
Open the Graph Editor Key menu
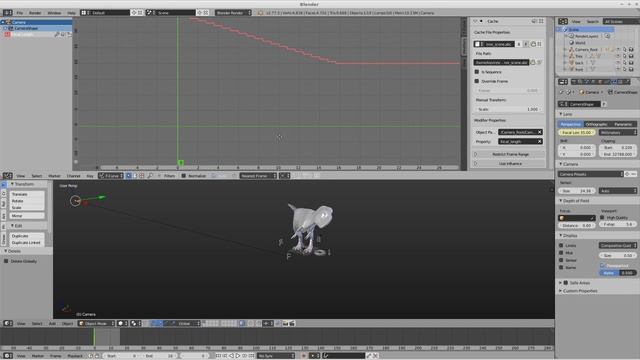coord(90,176)
